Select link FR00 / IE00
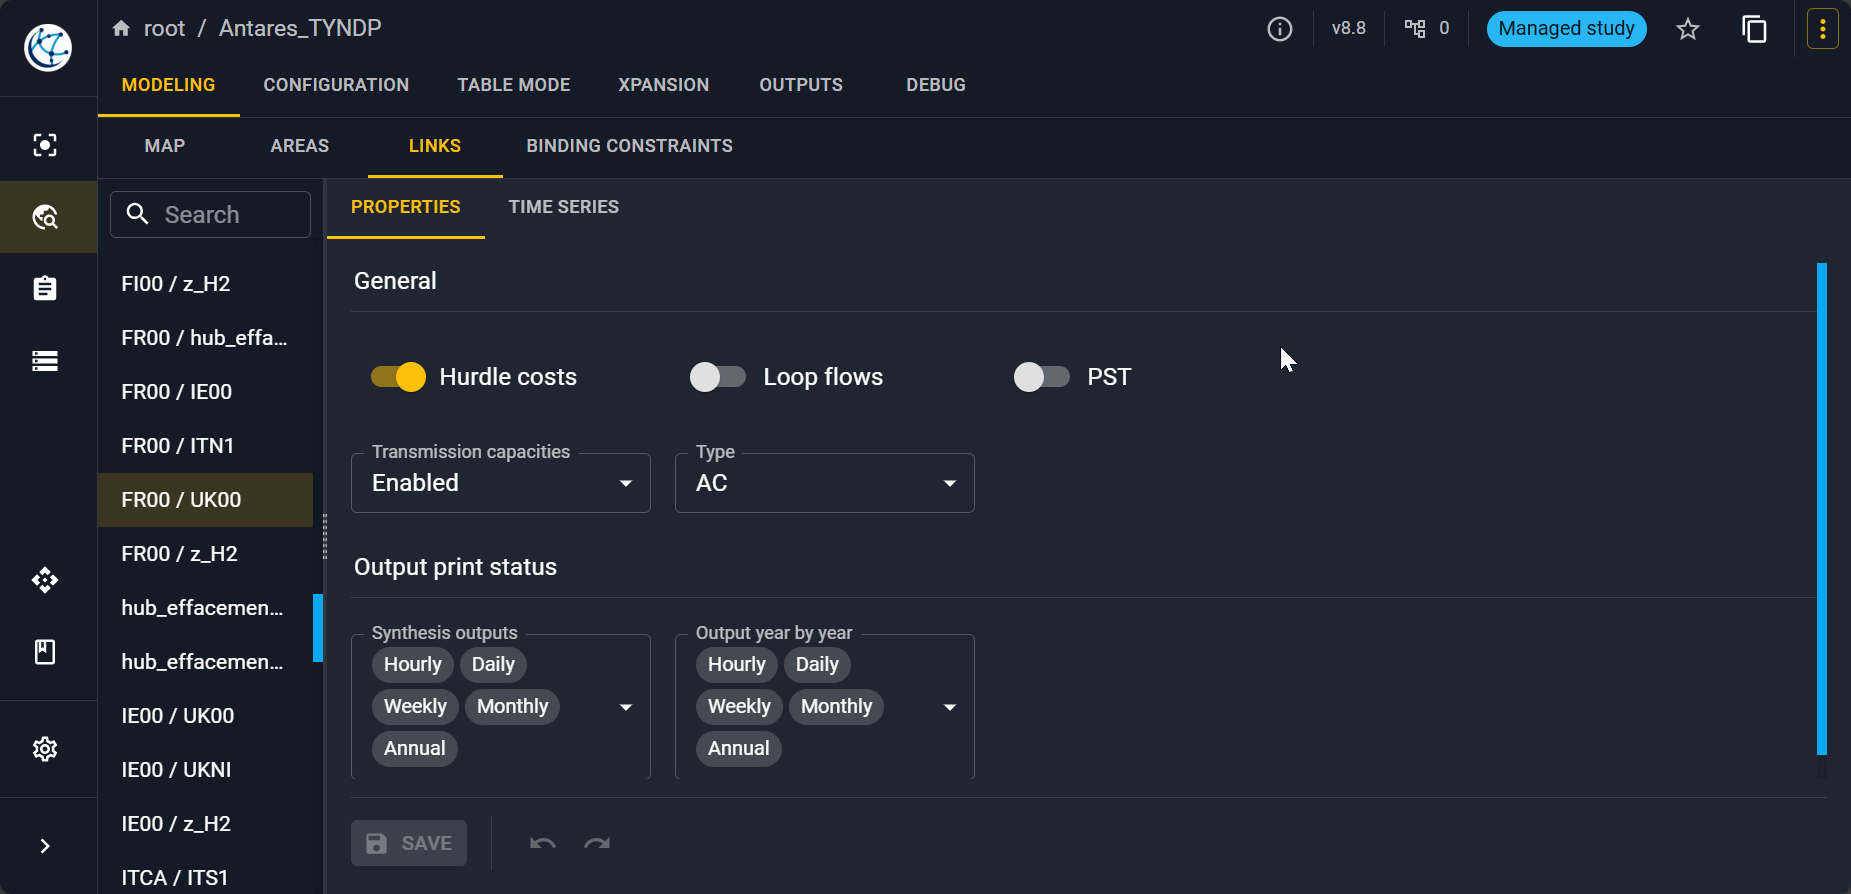1851x894 pixels. tap(206, 392)
